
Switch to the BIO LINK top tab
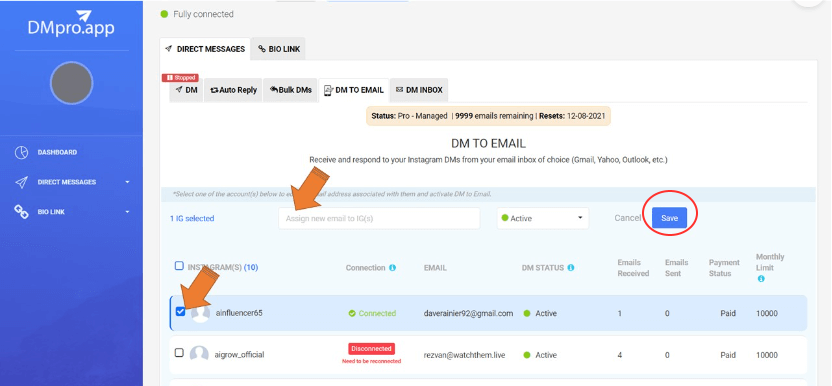tap(279, 49)
